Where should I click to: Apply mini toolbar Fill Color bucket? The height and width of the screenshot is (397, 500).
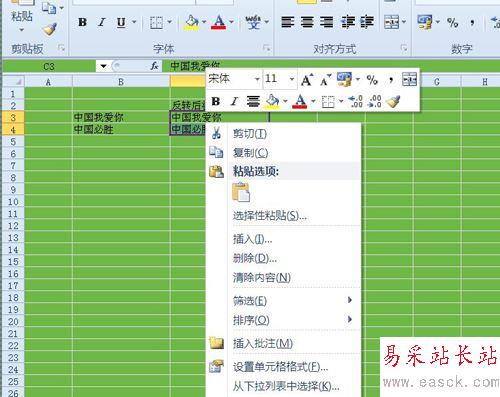(x=273, y=101)
